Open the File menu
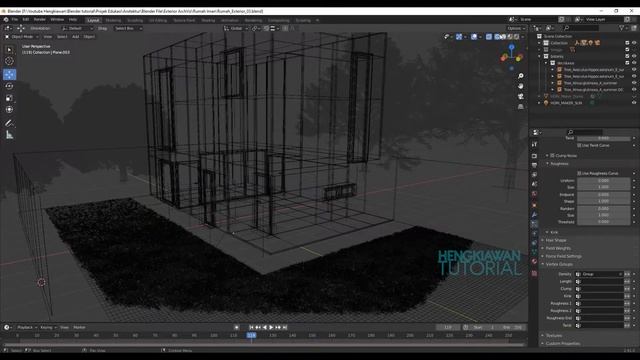640x360 pixels. tap(15, 20)
